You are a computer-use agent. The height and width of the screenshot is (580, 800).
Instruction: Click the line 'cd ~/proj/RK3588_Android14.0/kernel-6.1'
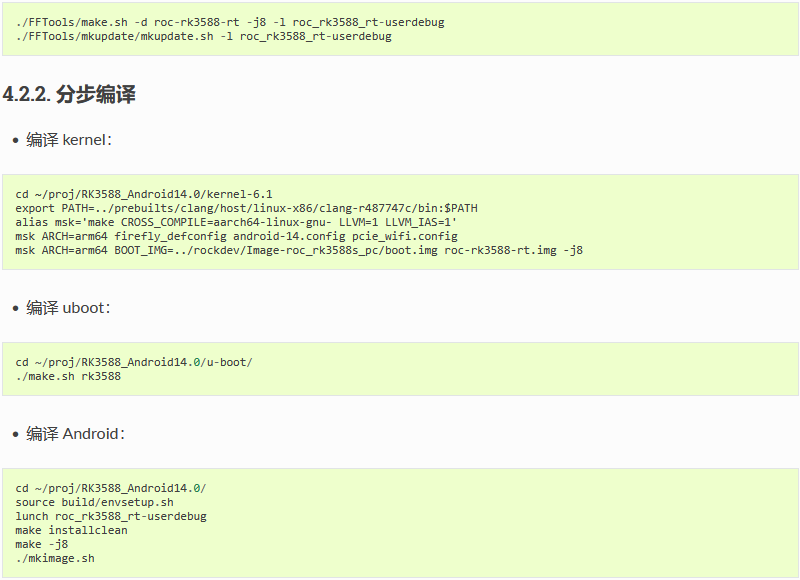pyautogui.click(x=144, y=194)
